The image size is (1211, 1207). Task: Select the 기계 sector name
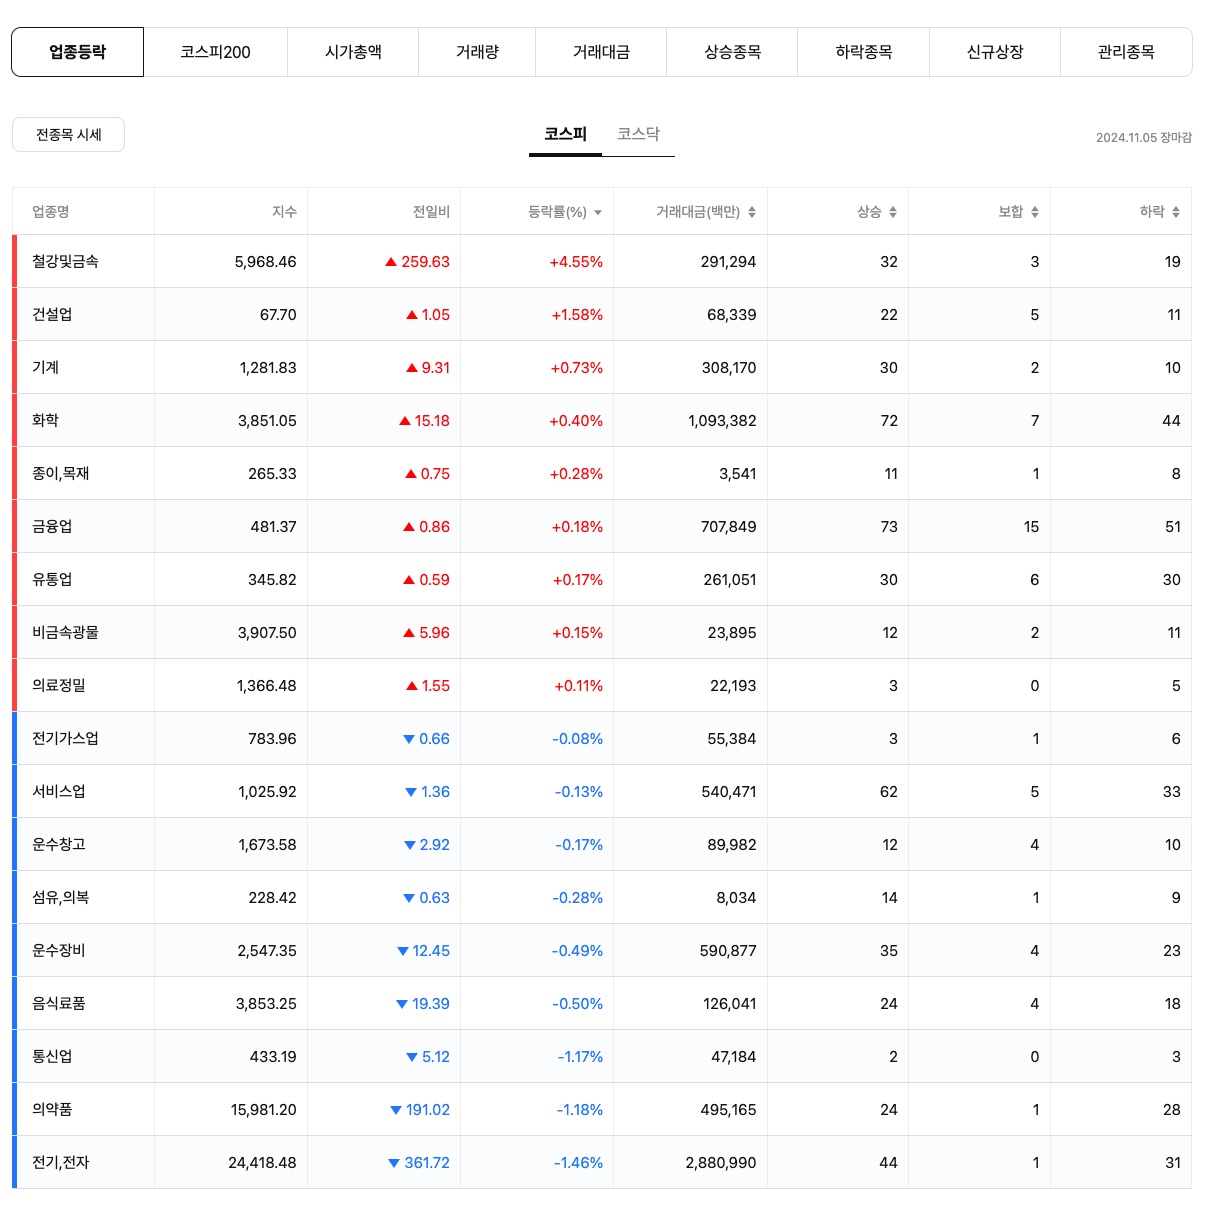coord(45,367)
